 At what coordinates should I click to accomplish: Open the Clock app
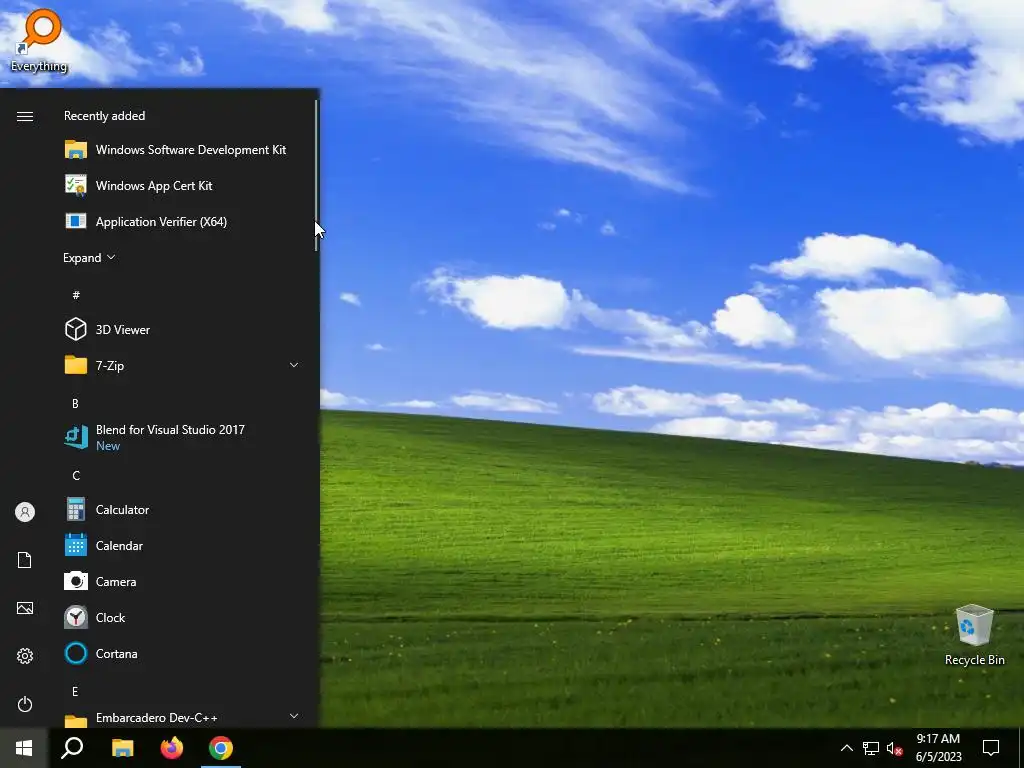pos(184,617)
